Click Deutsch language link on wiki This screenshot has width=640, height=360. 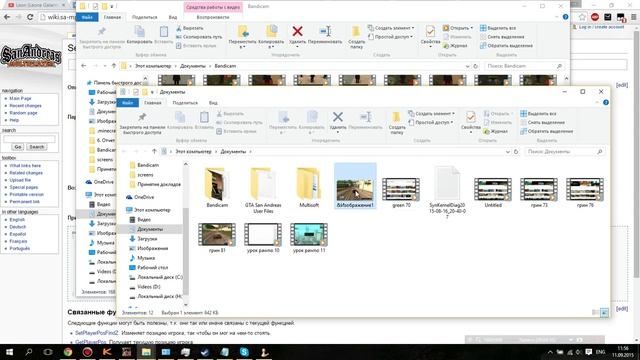(x=18, y=227)
